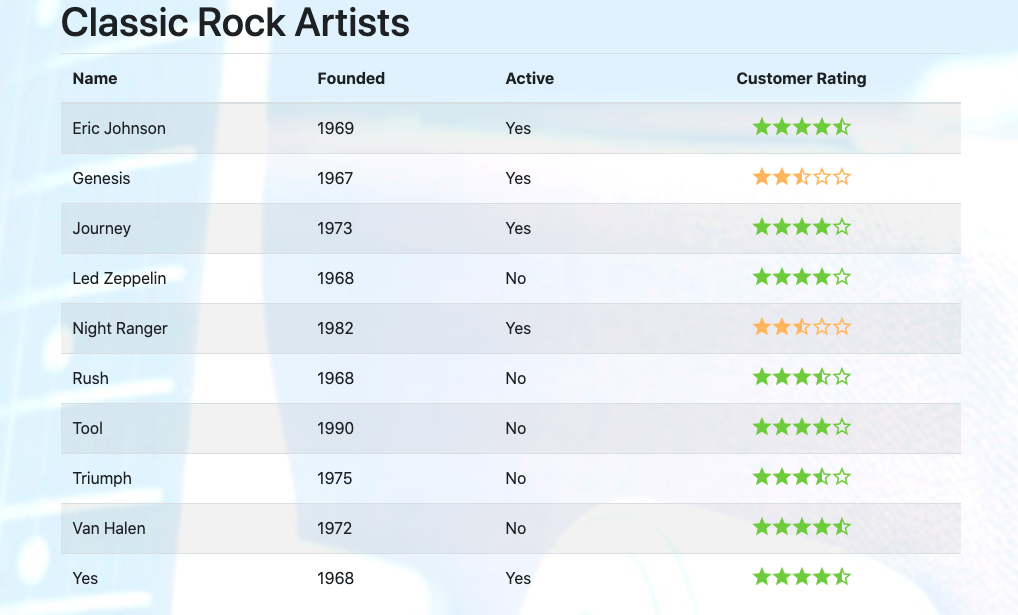Click the fifth star in Eric Johnson's rating

tap(841, 127)
